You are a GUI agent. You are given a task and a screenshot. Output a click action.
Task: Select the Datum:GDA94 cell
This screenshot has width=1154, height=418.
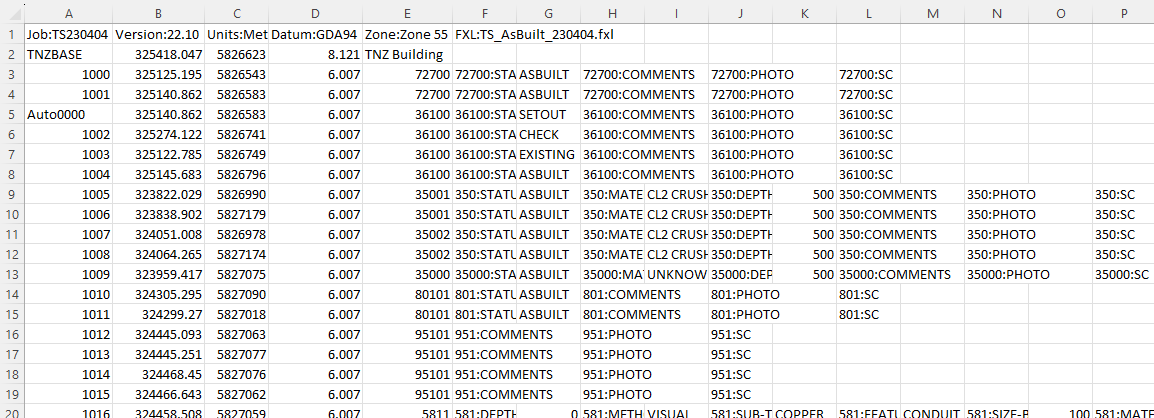click(315, 34)
